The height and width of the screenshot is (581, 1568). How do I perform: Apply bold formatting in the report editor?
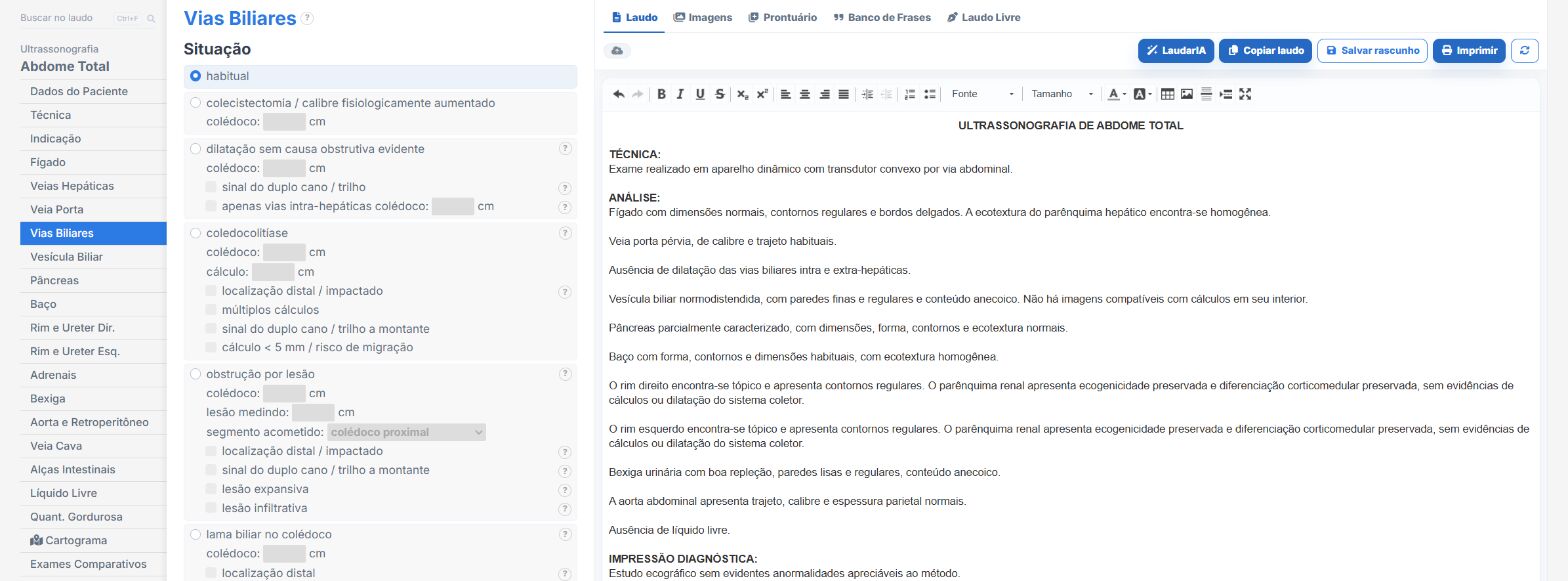(661, 94)
